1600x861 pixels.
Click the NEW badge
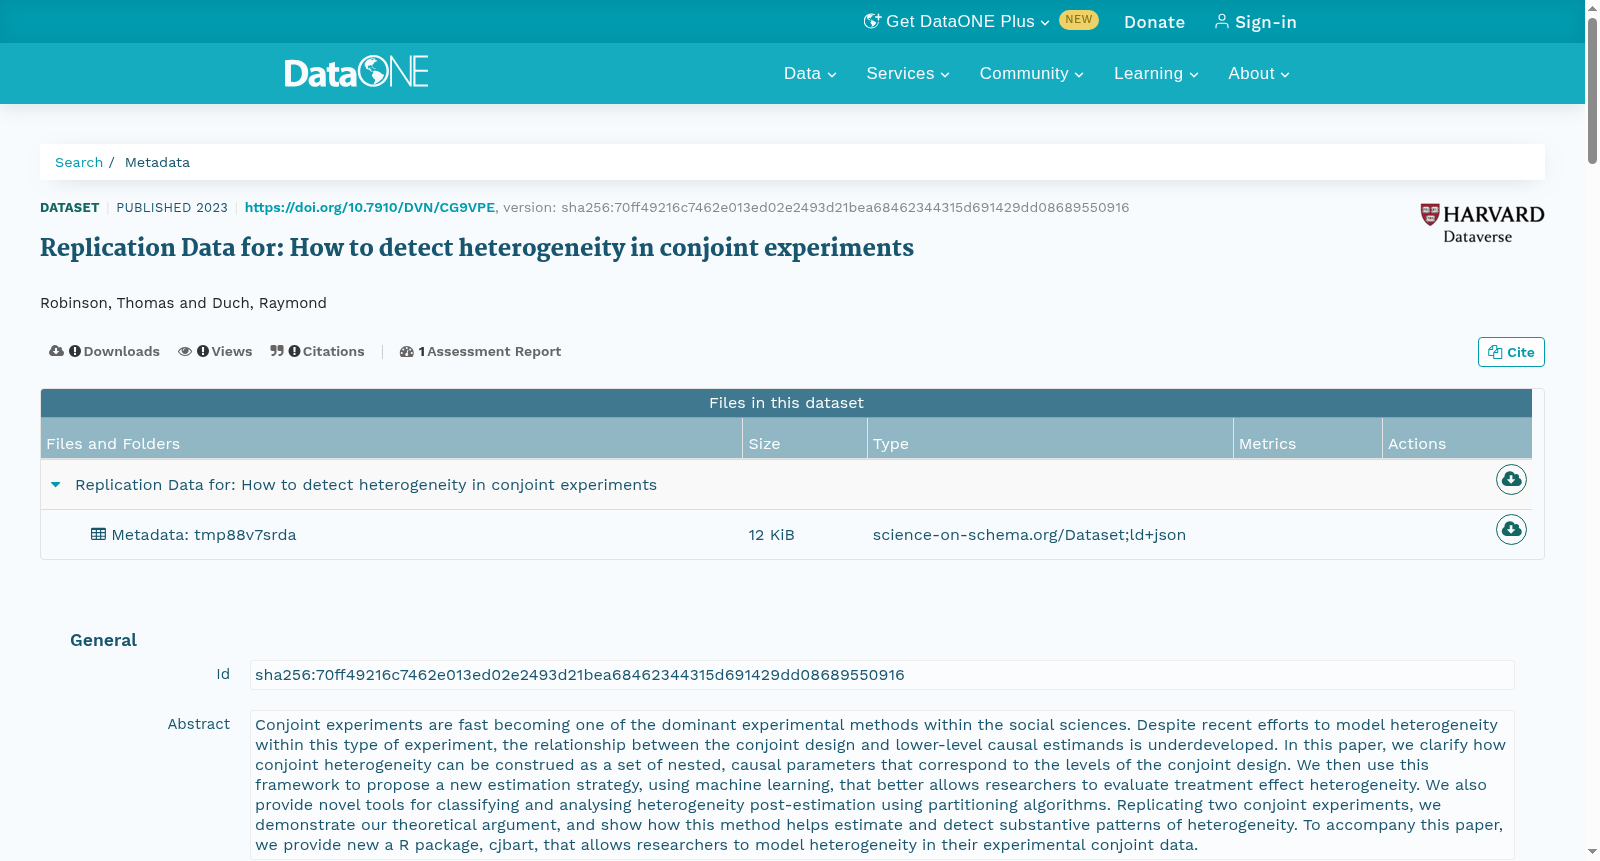1079,20
